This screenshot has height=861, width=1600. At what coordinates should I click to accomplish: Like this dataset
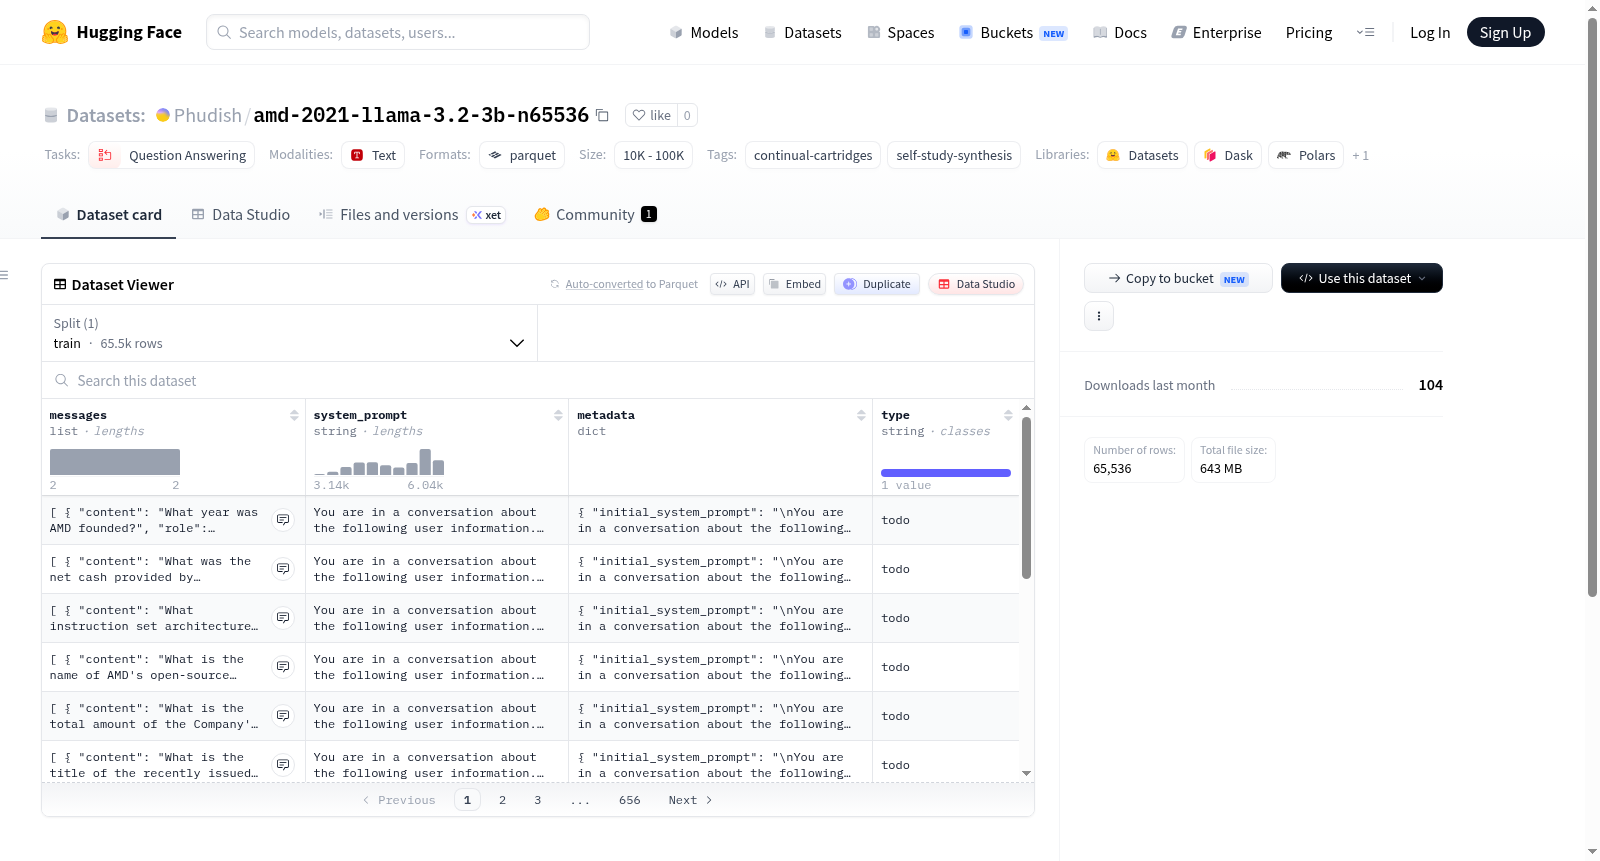(651, 115)
